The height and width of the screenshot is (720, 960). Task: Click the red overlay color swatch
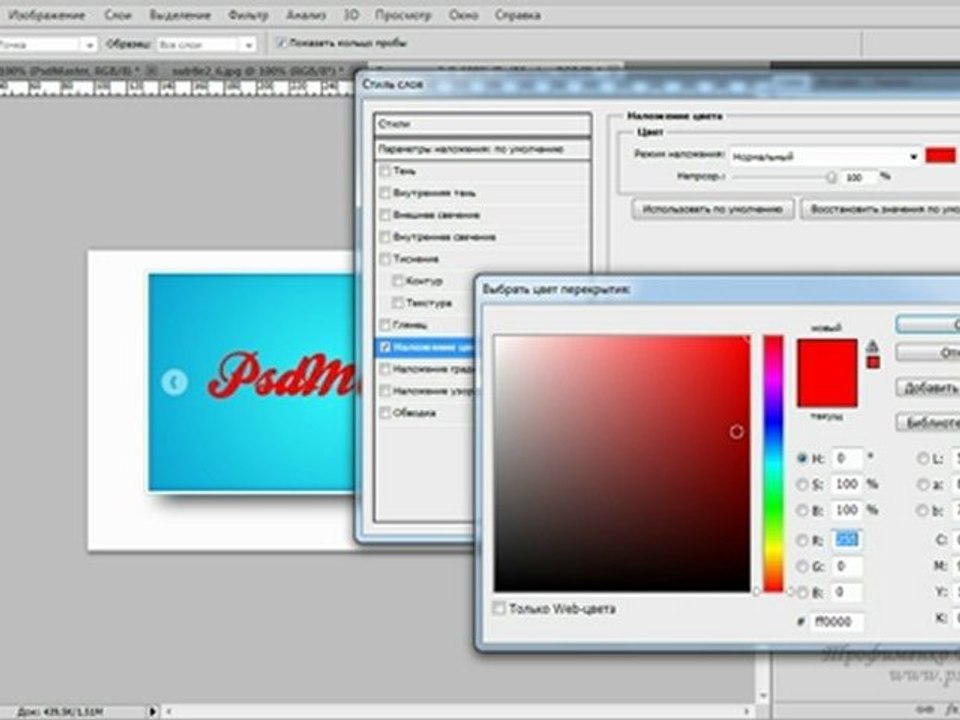click(940, 156)
